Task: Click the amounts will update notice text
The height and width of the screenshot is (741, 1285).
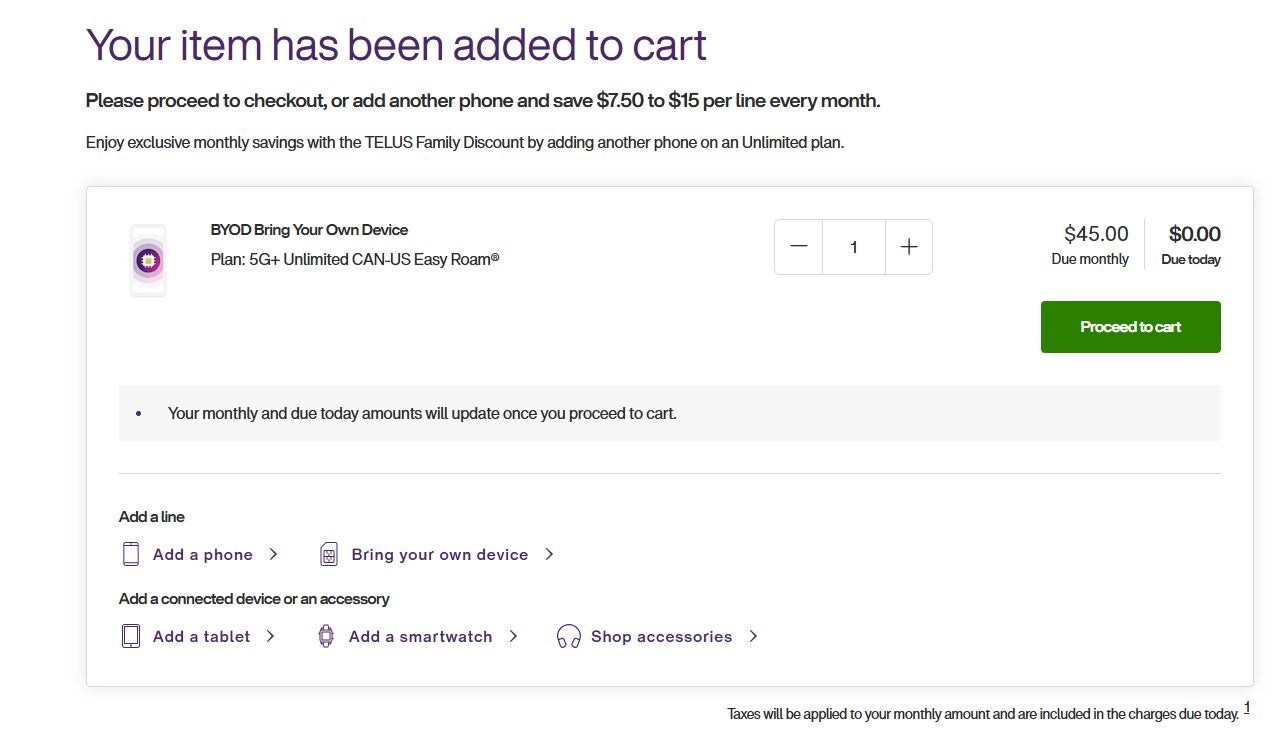Action: pos(422,413)
